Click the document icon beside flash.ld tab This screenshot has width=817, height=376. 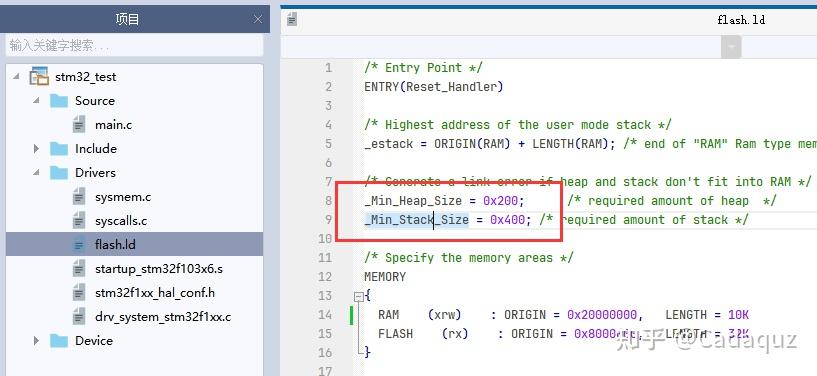tap(292, 20)
